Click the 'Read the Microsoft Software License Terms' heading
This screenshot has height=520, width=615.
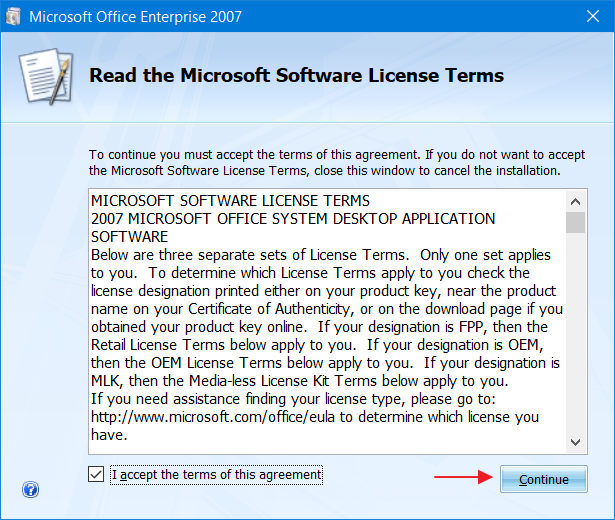point(297,75)
